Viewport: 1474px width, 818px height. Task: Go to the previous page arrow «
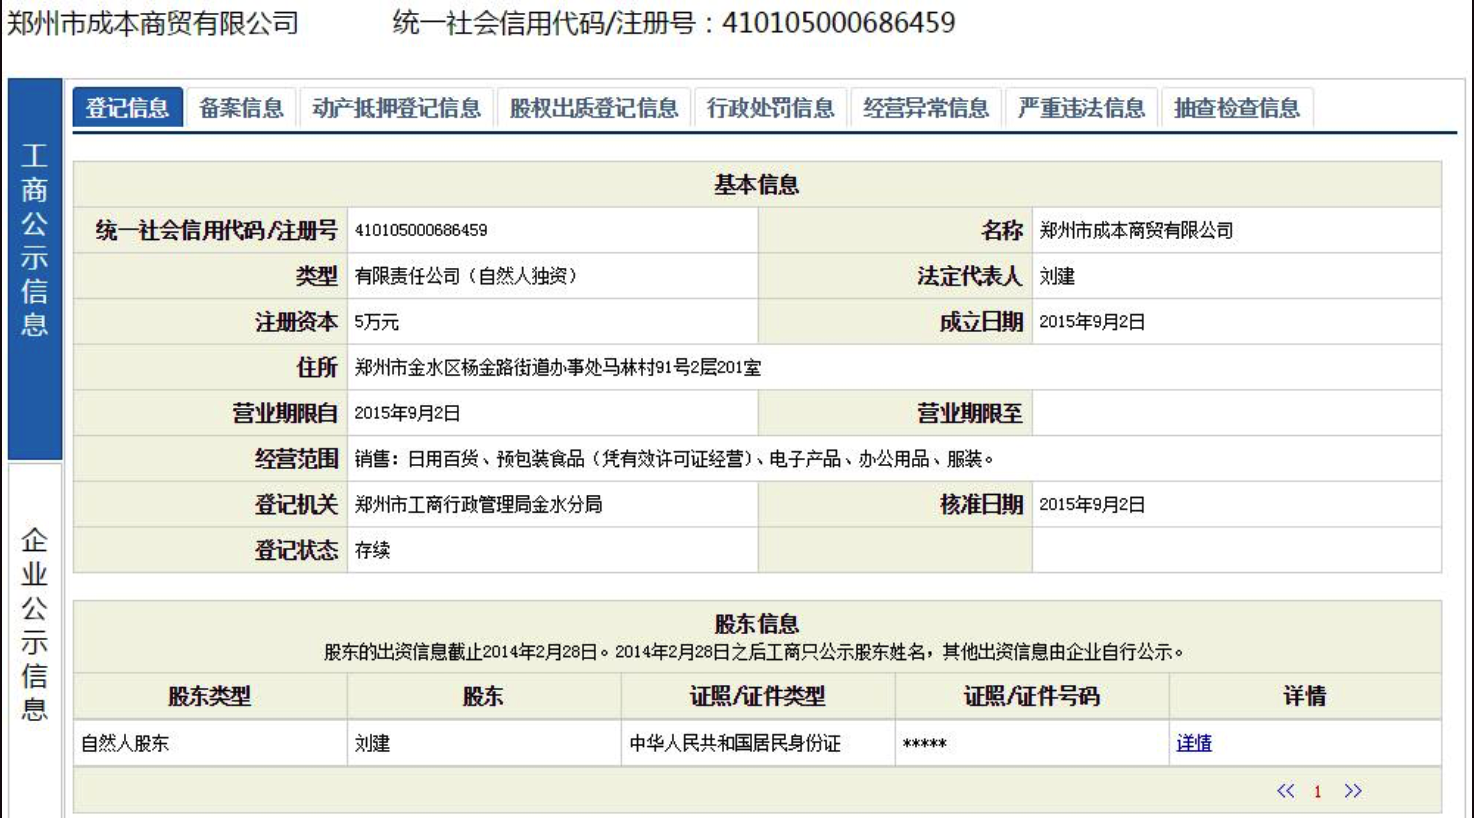[1286, 791]
